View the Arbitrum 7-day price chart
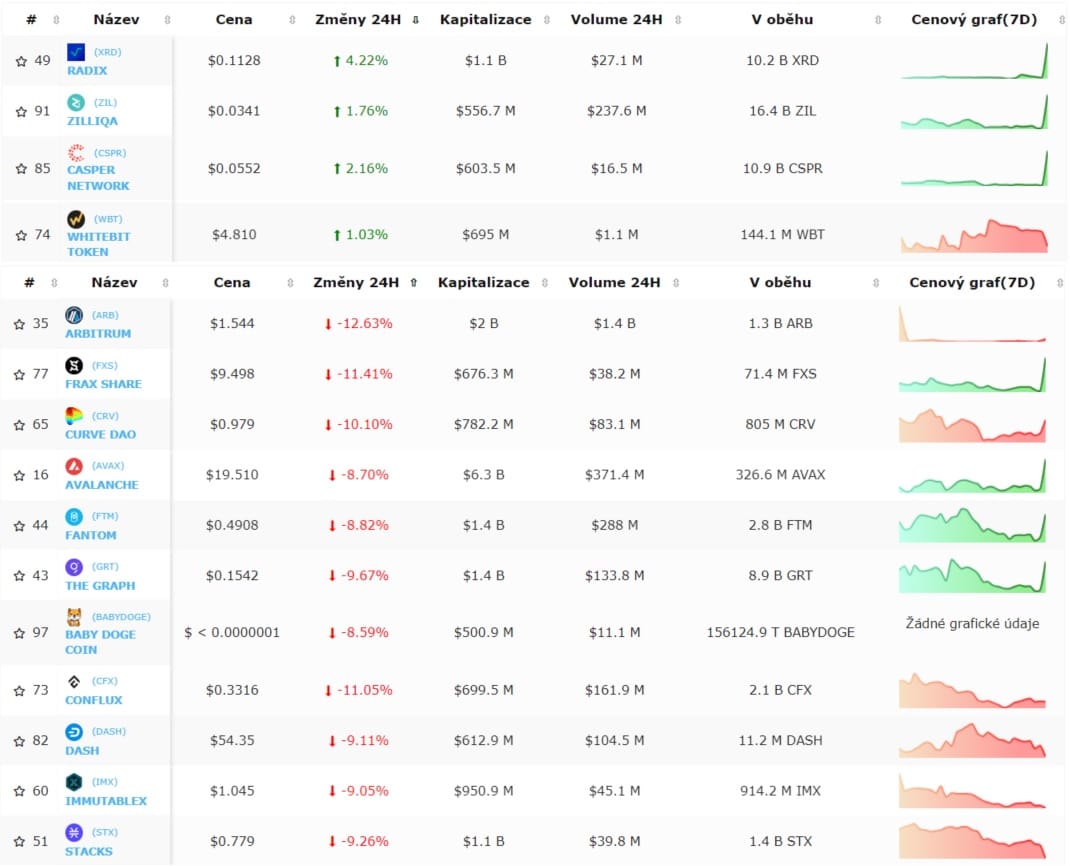 (972, 324)
